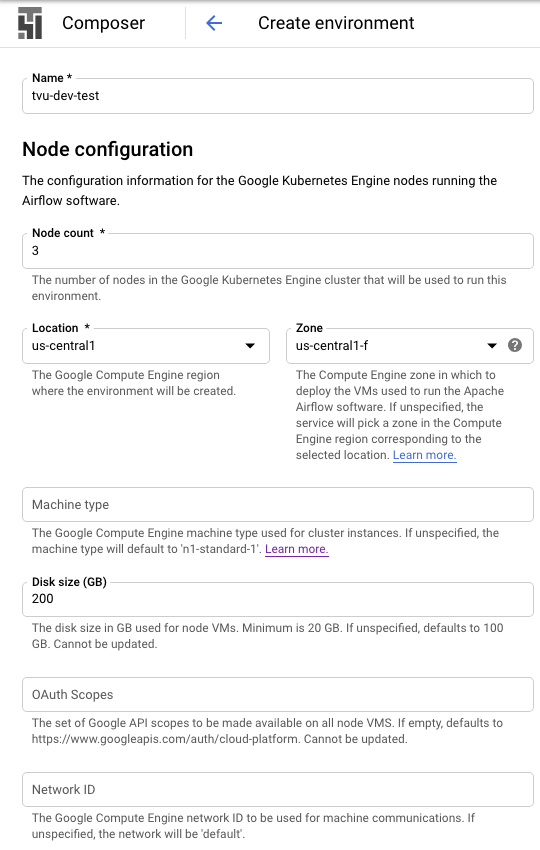Open the us-central1 Location selector
540x850 pixels.
pyautogui.click(x=146, y=345)
